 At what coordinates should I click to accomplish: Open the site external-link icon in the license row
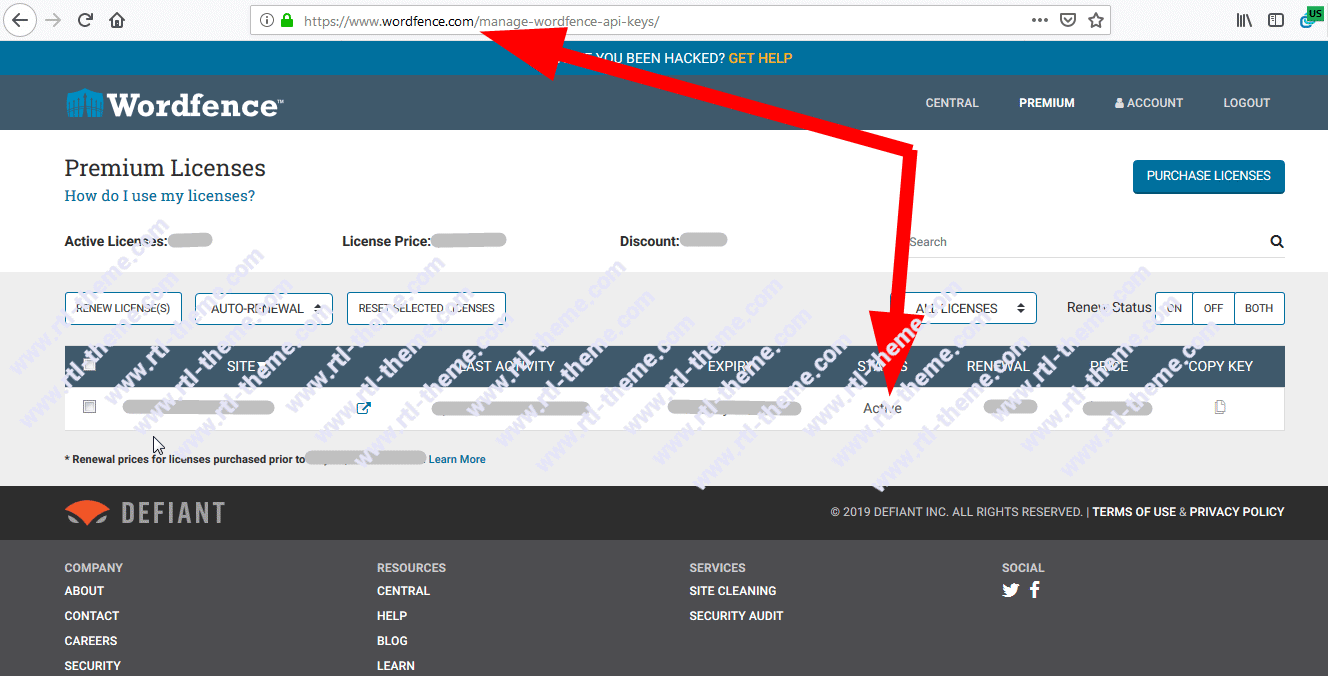(364, 408)
